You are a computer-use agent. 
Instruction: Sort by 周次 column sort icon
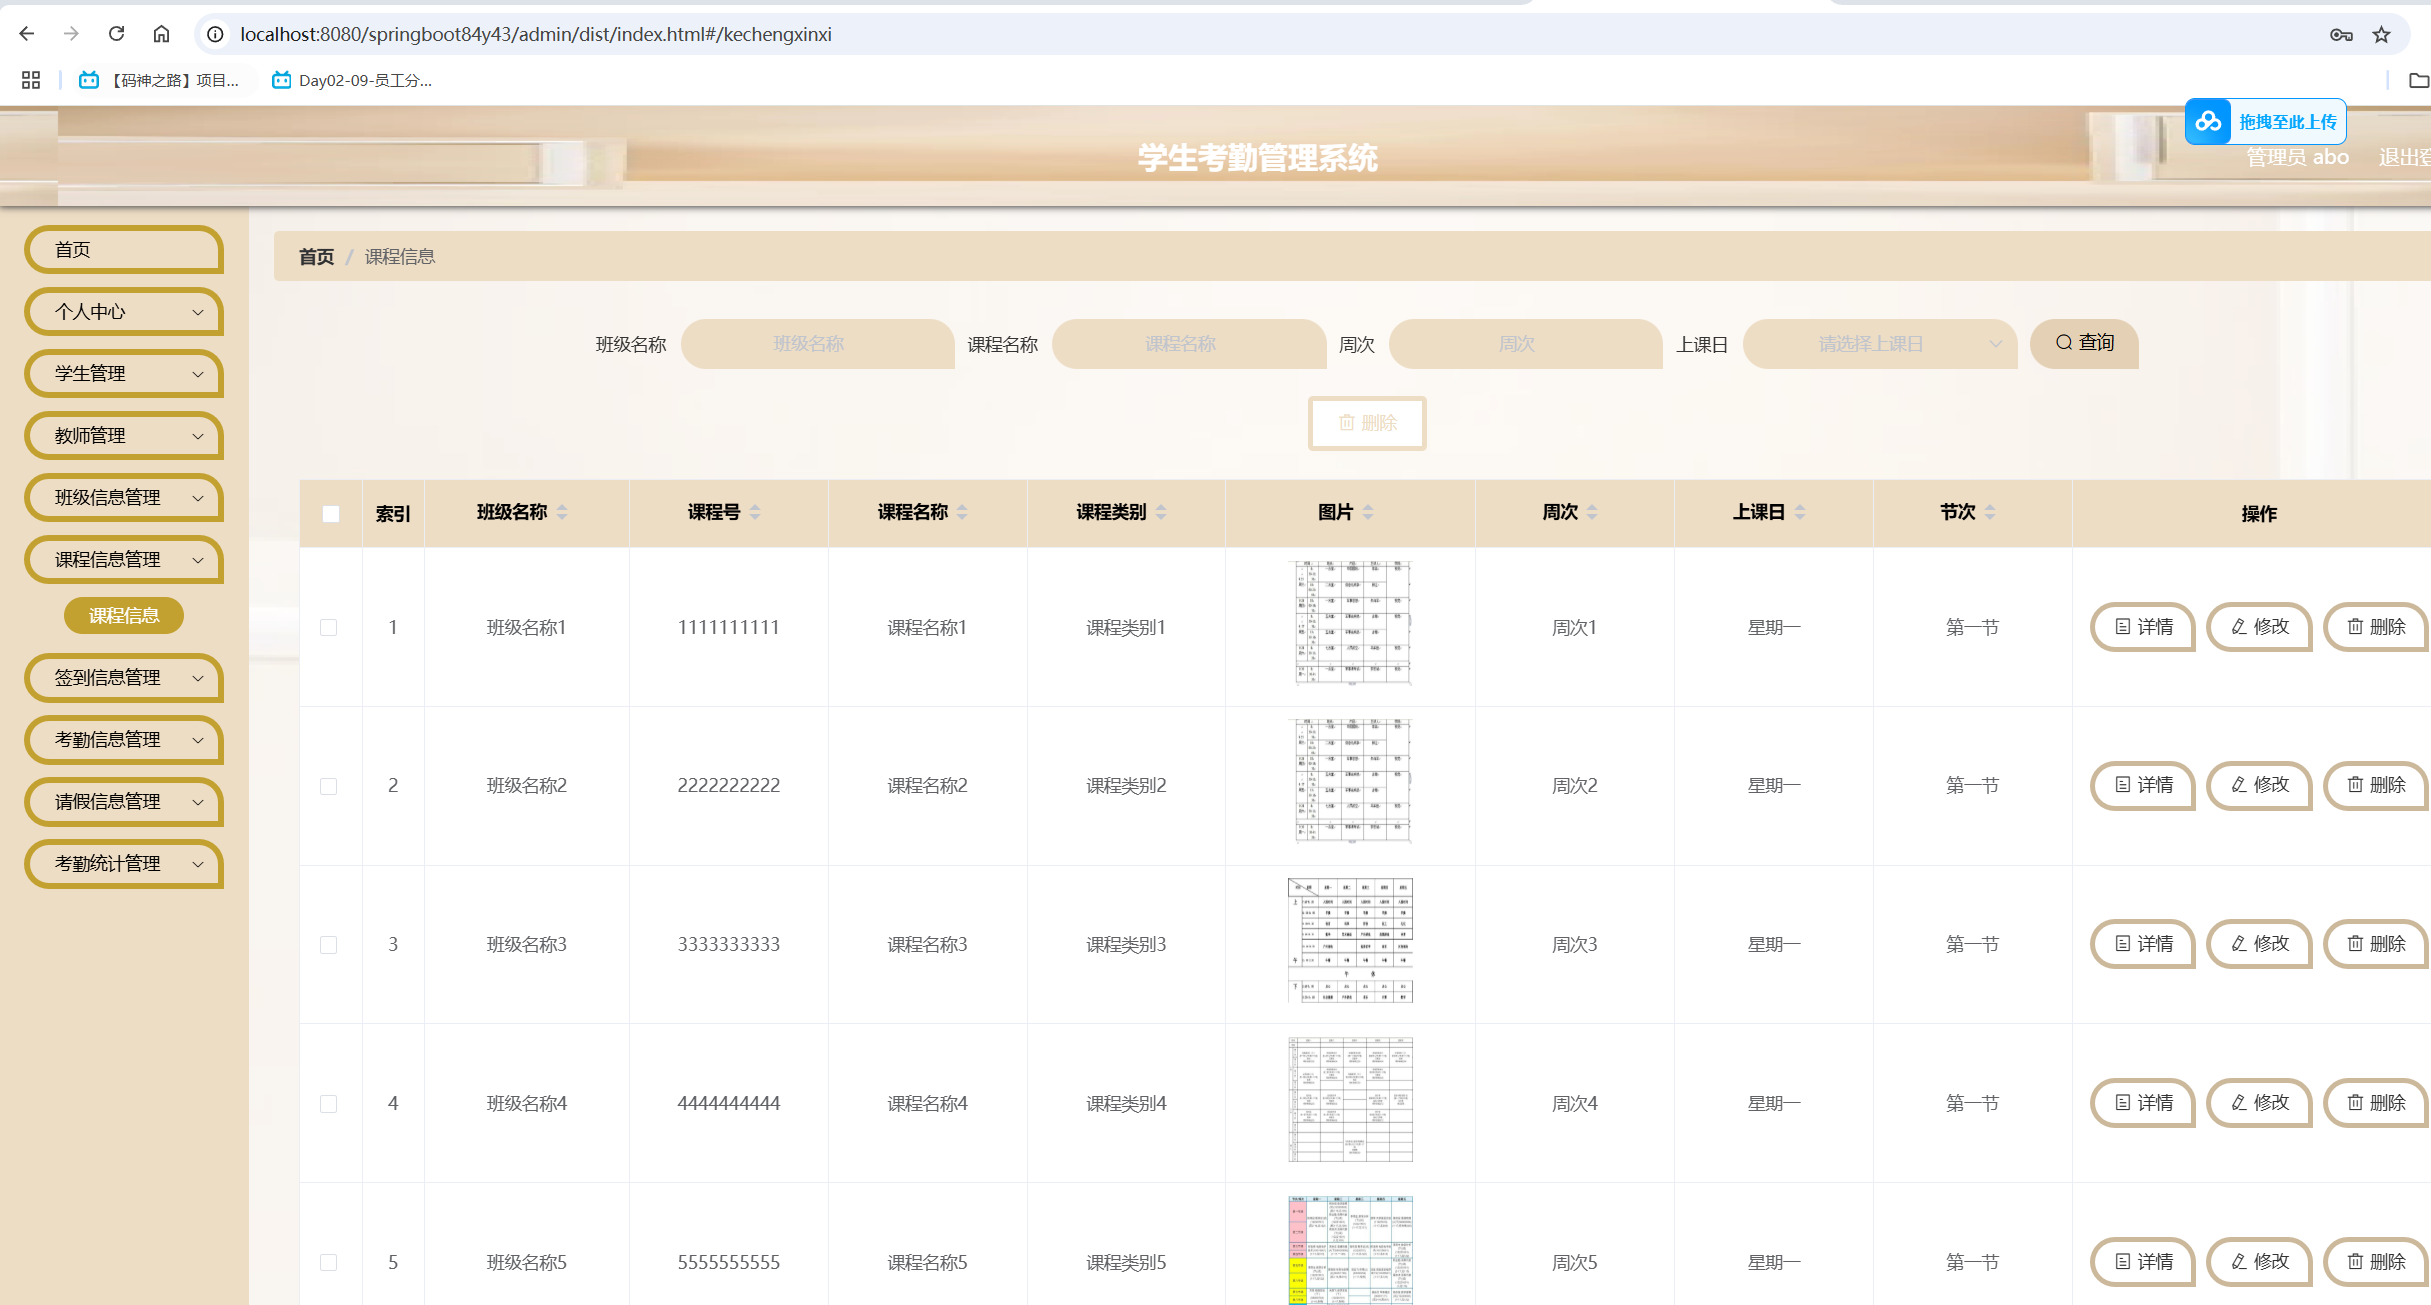pyautogui.click(x=1591, y=512)
